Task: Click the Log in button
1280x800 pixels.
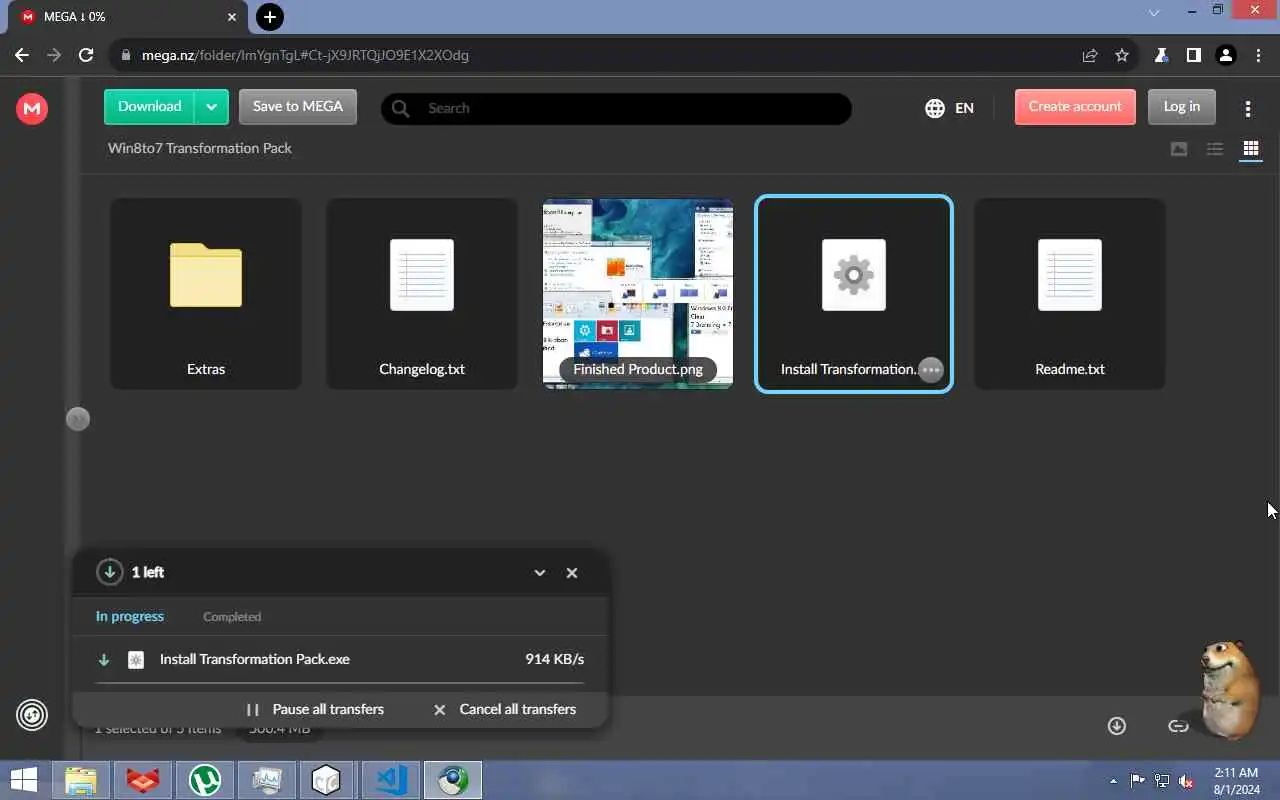Action: 1181,107
